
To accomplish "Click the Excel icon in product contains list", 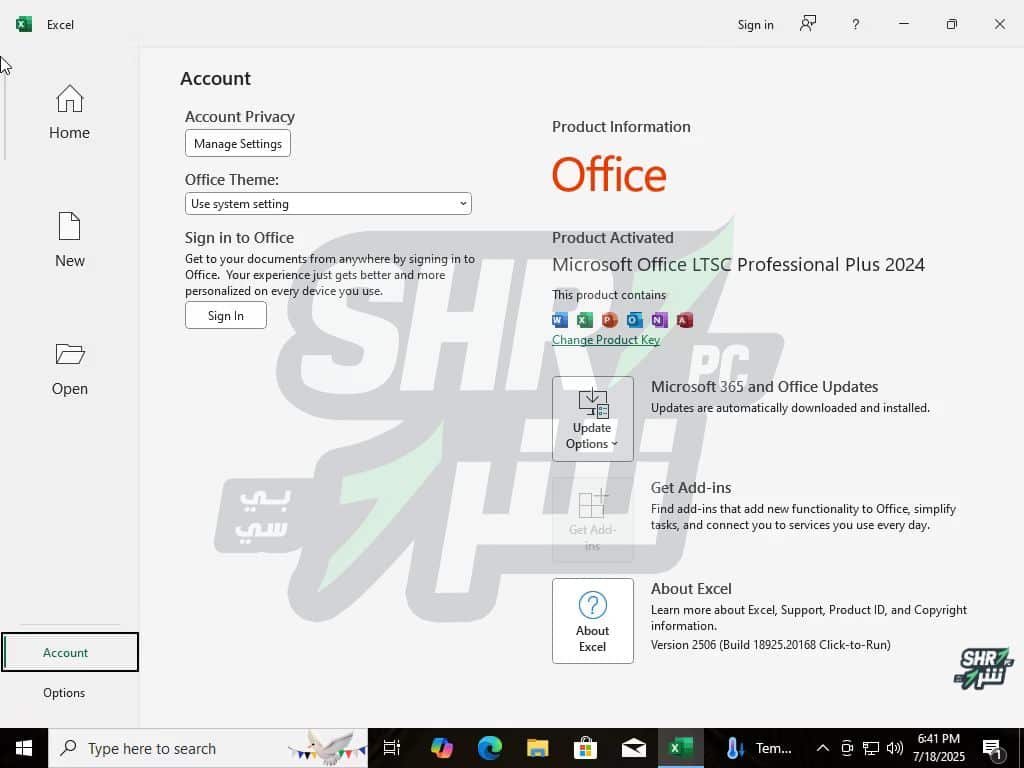I will pos(584,320).
